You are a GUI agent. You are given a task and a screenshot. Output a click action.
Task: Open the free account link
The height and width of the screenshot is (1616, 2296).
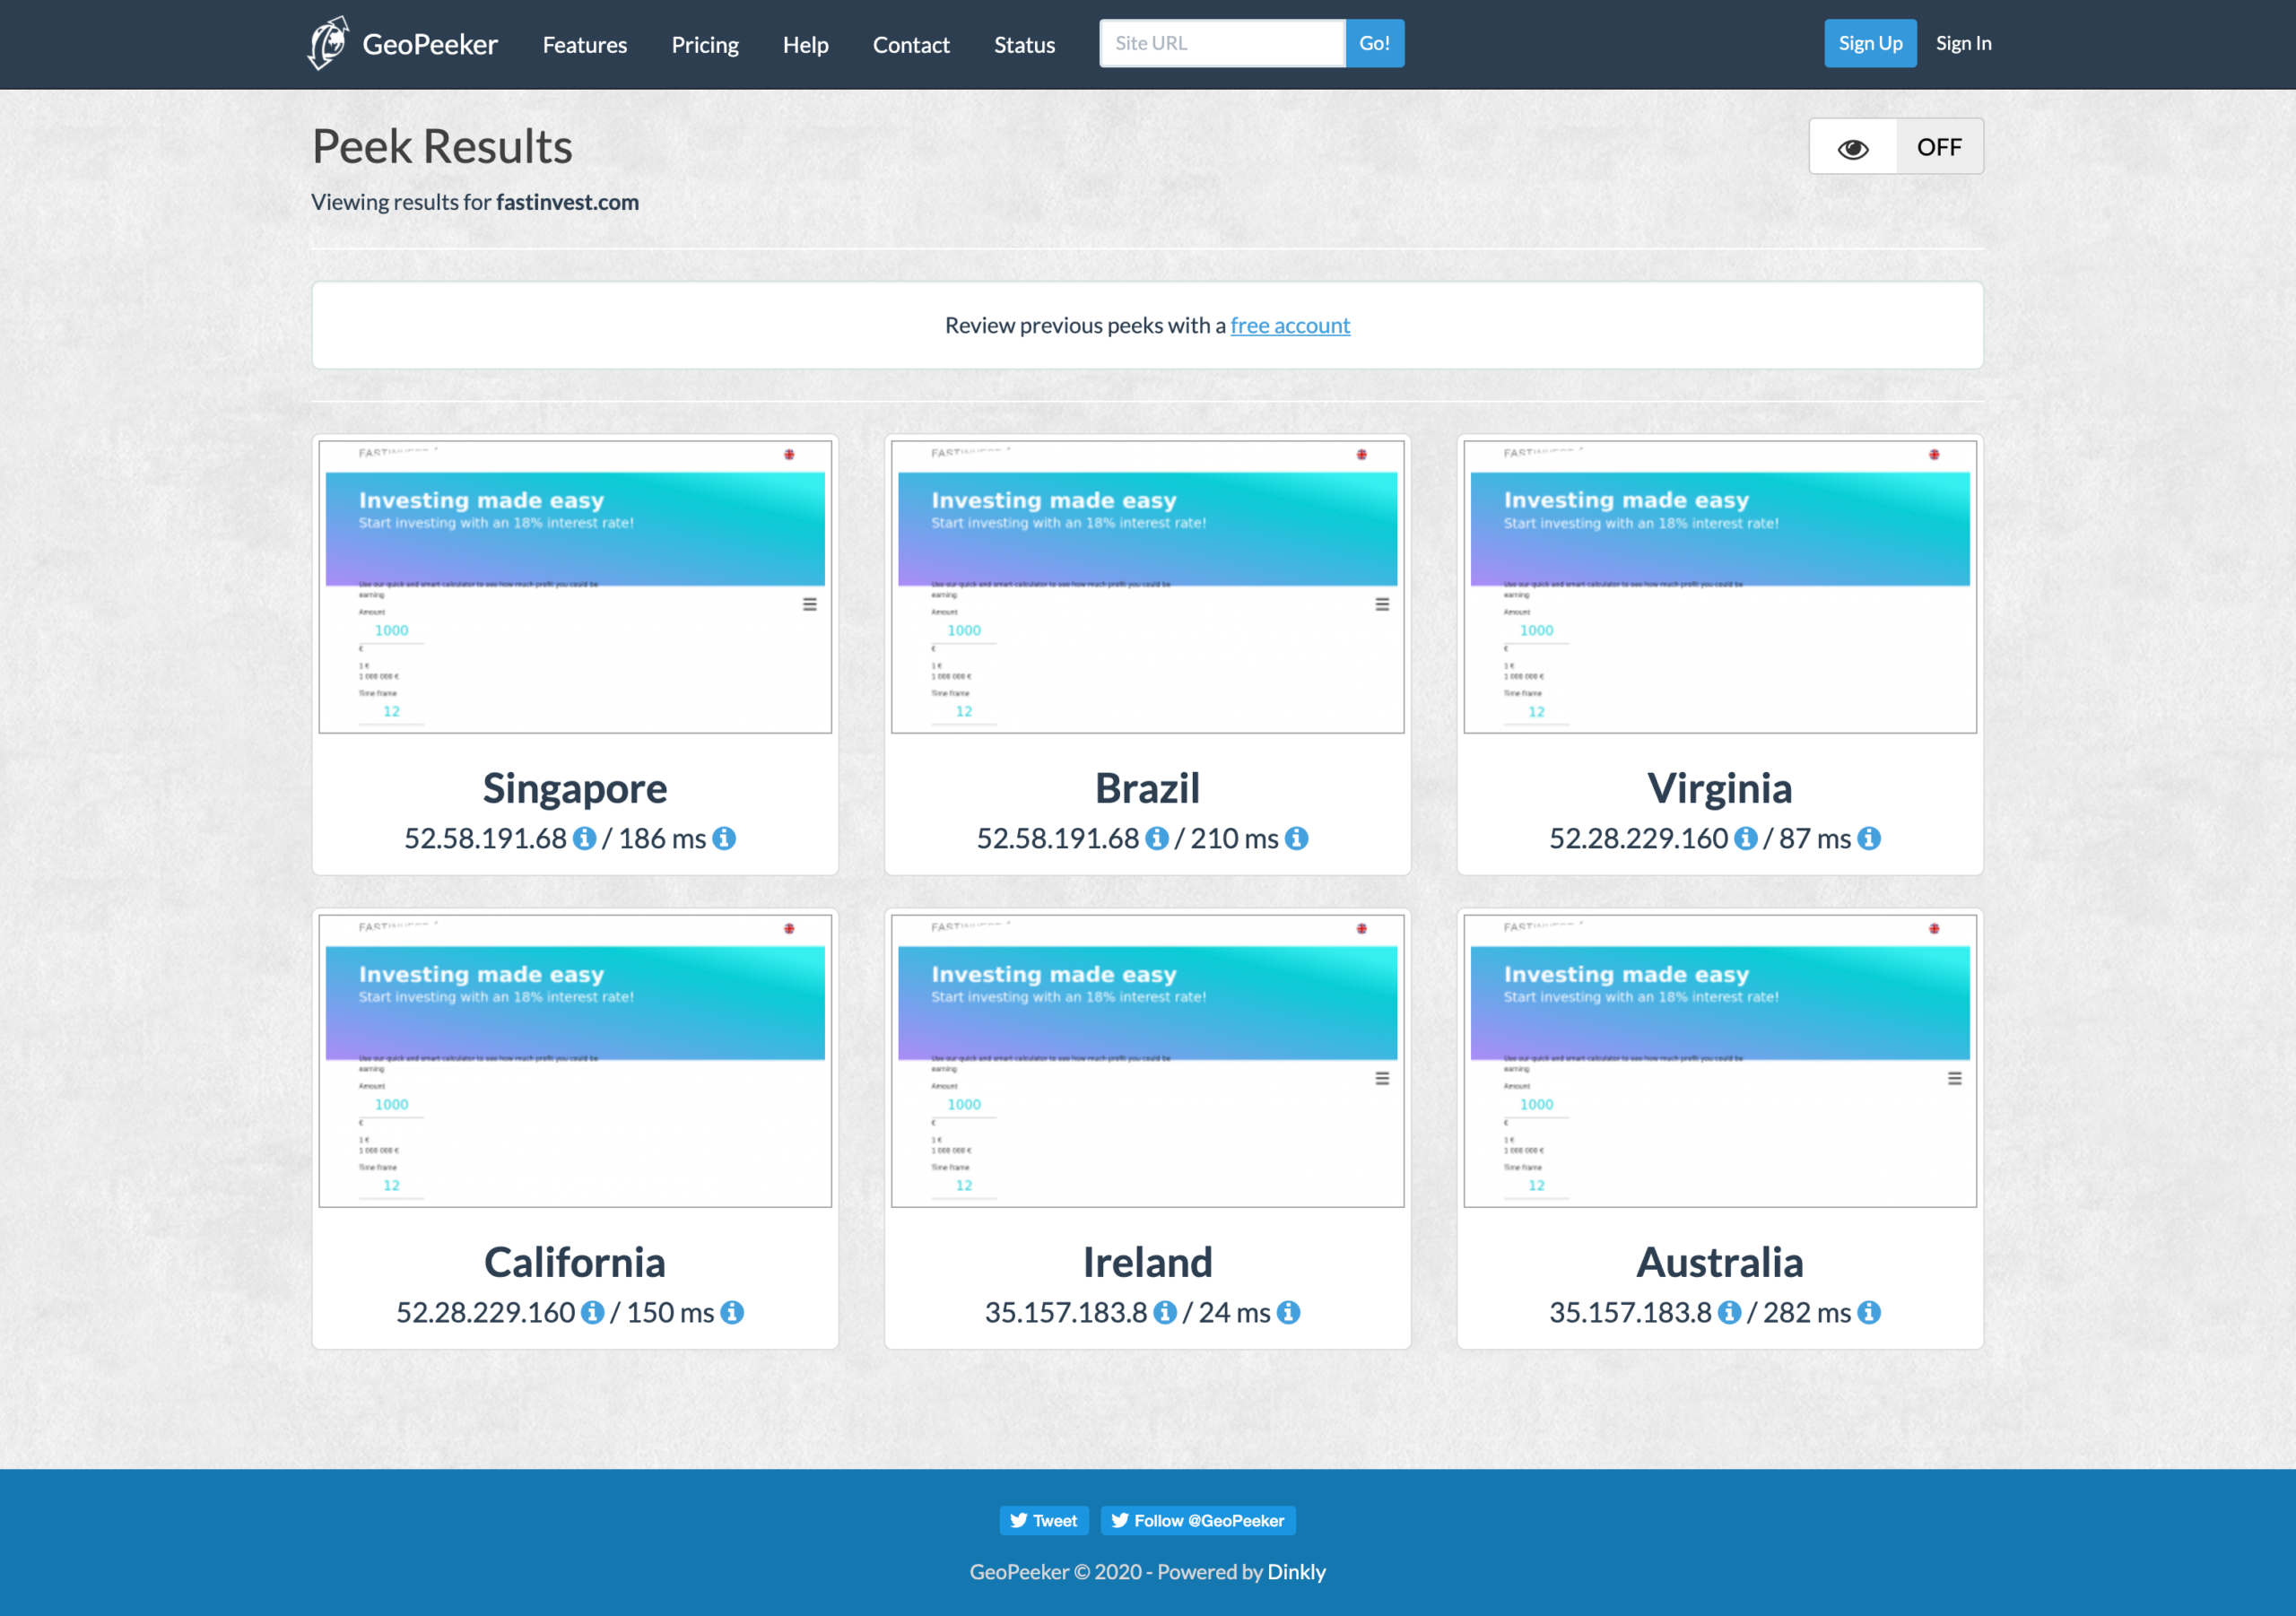pyautogui.click(x=1290, y=325)
